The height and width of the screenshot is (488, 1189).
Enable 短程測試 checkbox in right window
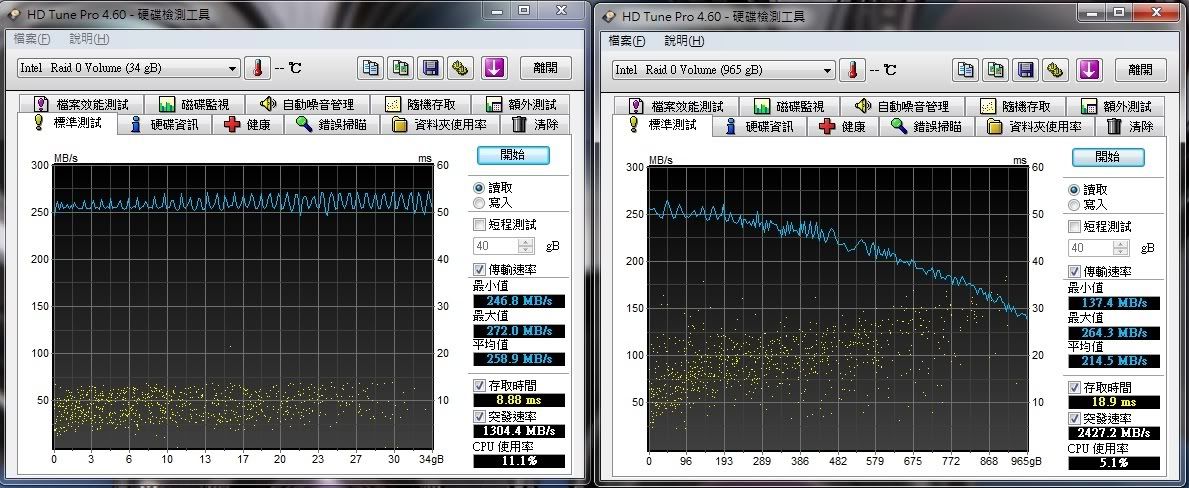(1074, 226)
